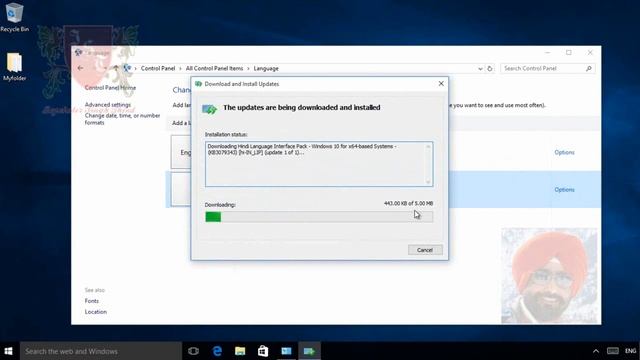Refresh the Control Panel address bar

pos(490,69)
